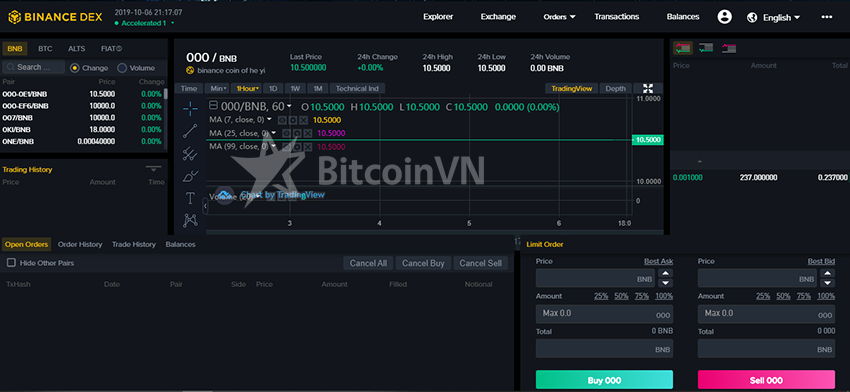This screenshot has width=850, height=392.
Task: Click the buy Amount input field
Action: (x=604, y=314)
